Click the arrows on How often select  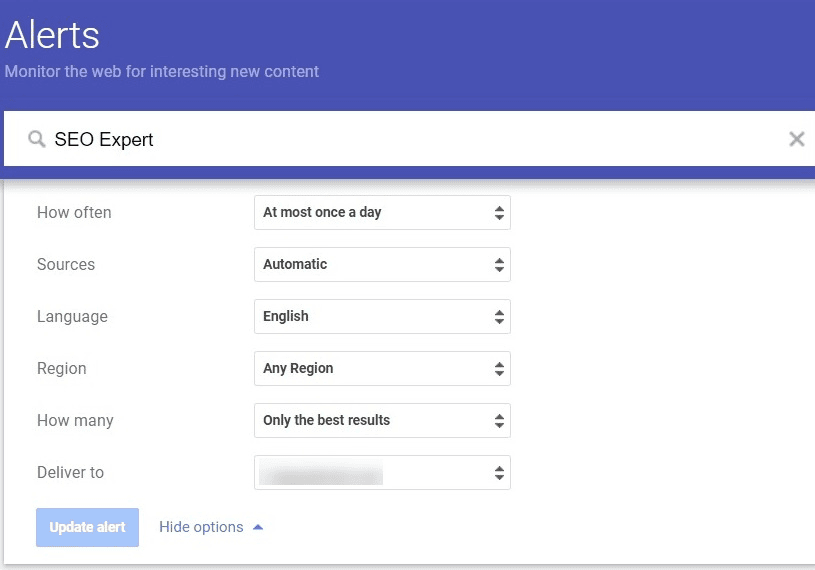[x=499, y=212]
